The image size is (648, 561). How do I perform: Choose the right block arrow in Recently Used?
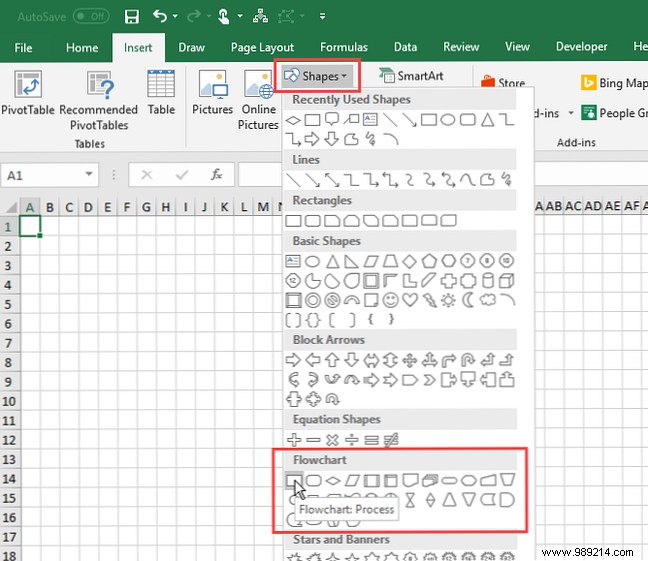[x=312, y=139]
